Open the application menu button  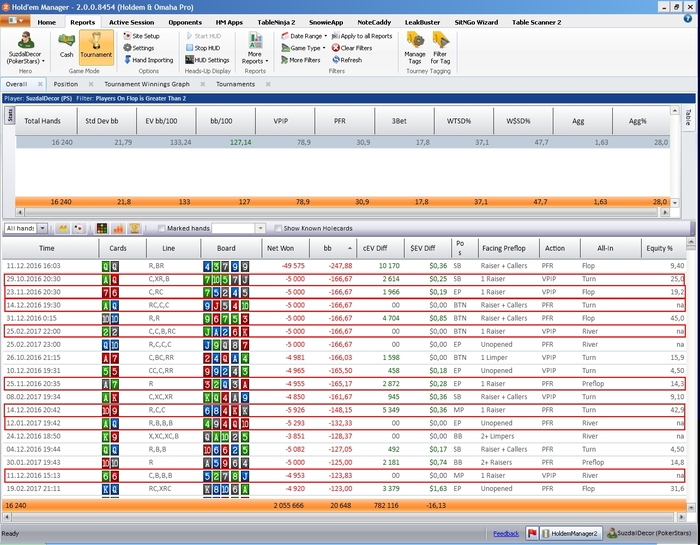[16, 21]
